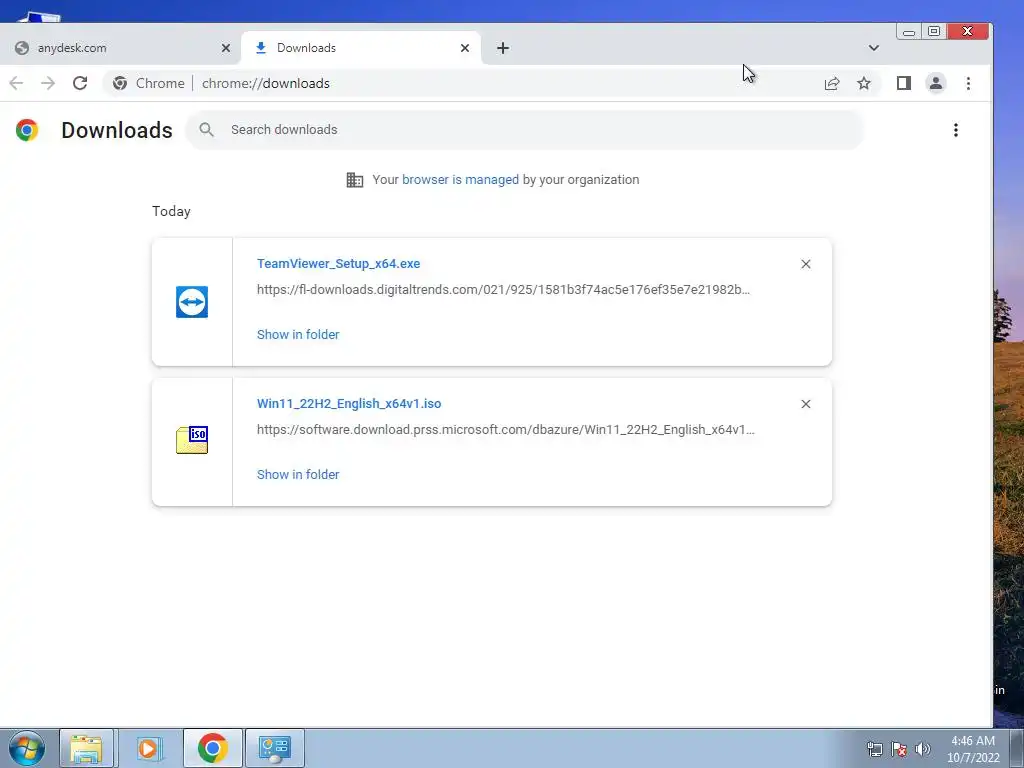Remove Win11 ISO download from list
Viewport: 1024px width, 768px height.
pos(806,404)
